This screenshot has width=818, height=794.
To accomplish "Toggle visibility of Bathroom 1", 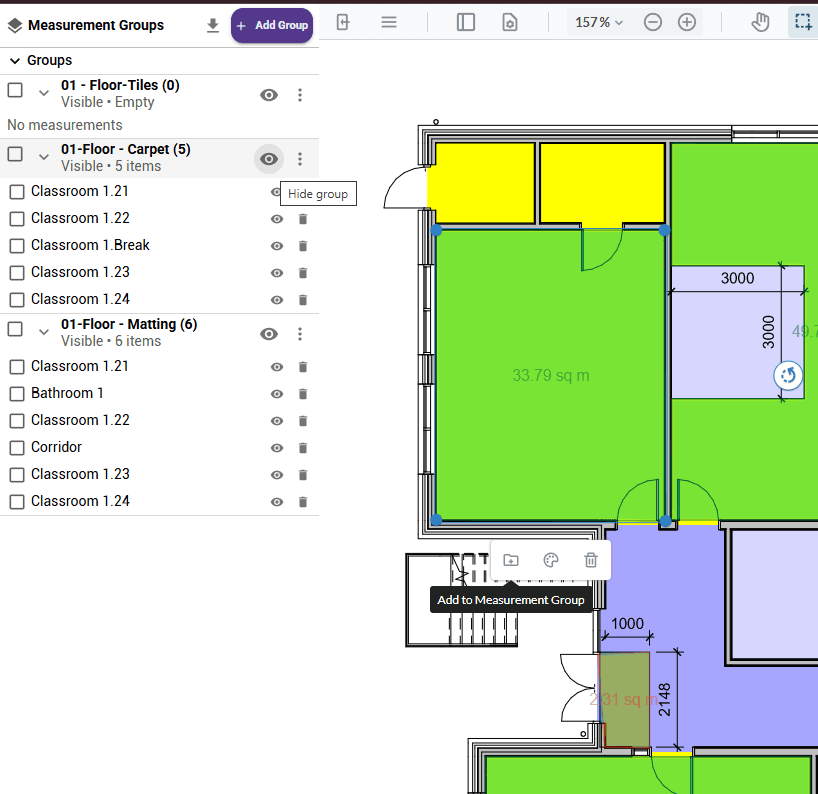I will (x=277, y=394).
